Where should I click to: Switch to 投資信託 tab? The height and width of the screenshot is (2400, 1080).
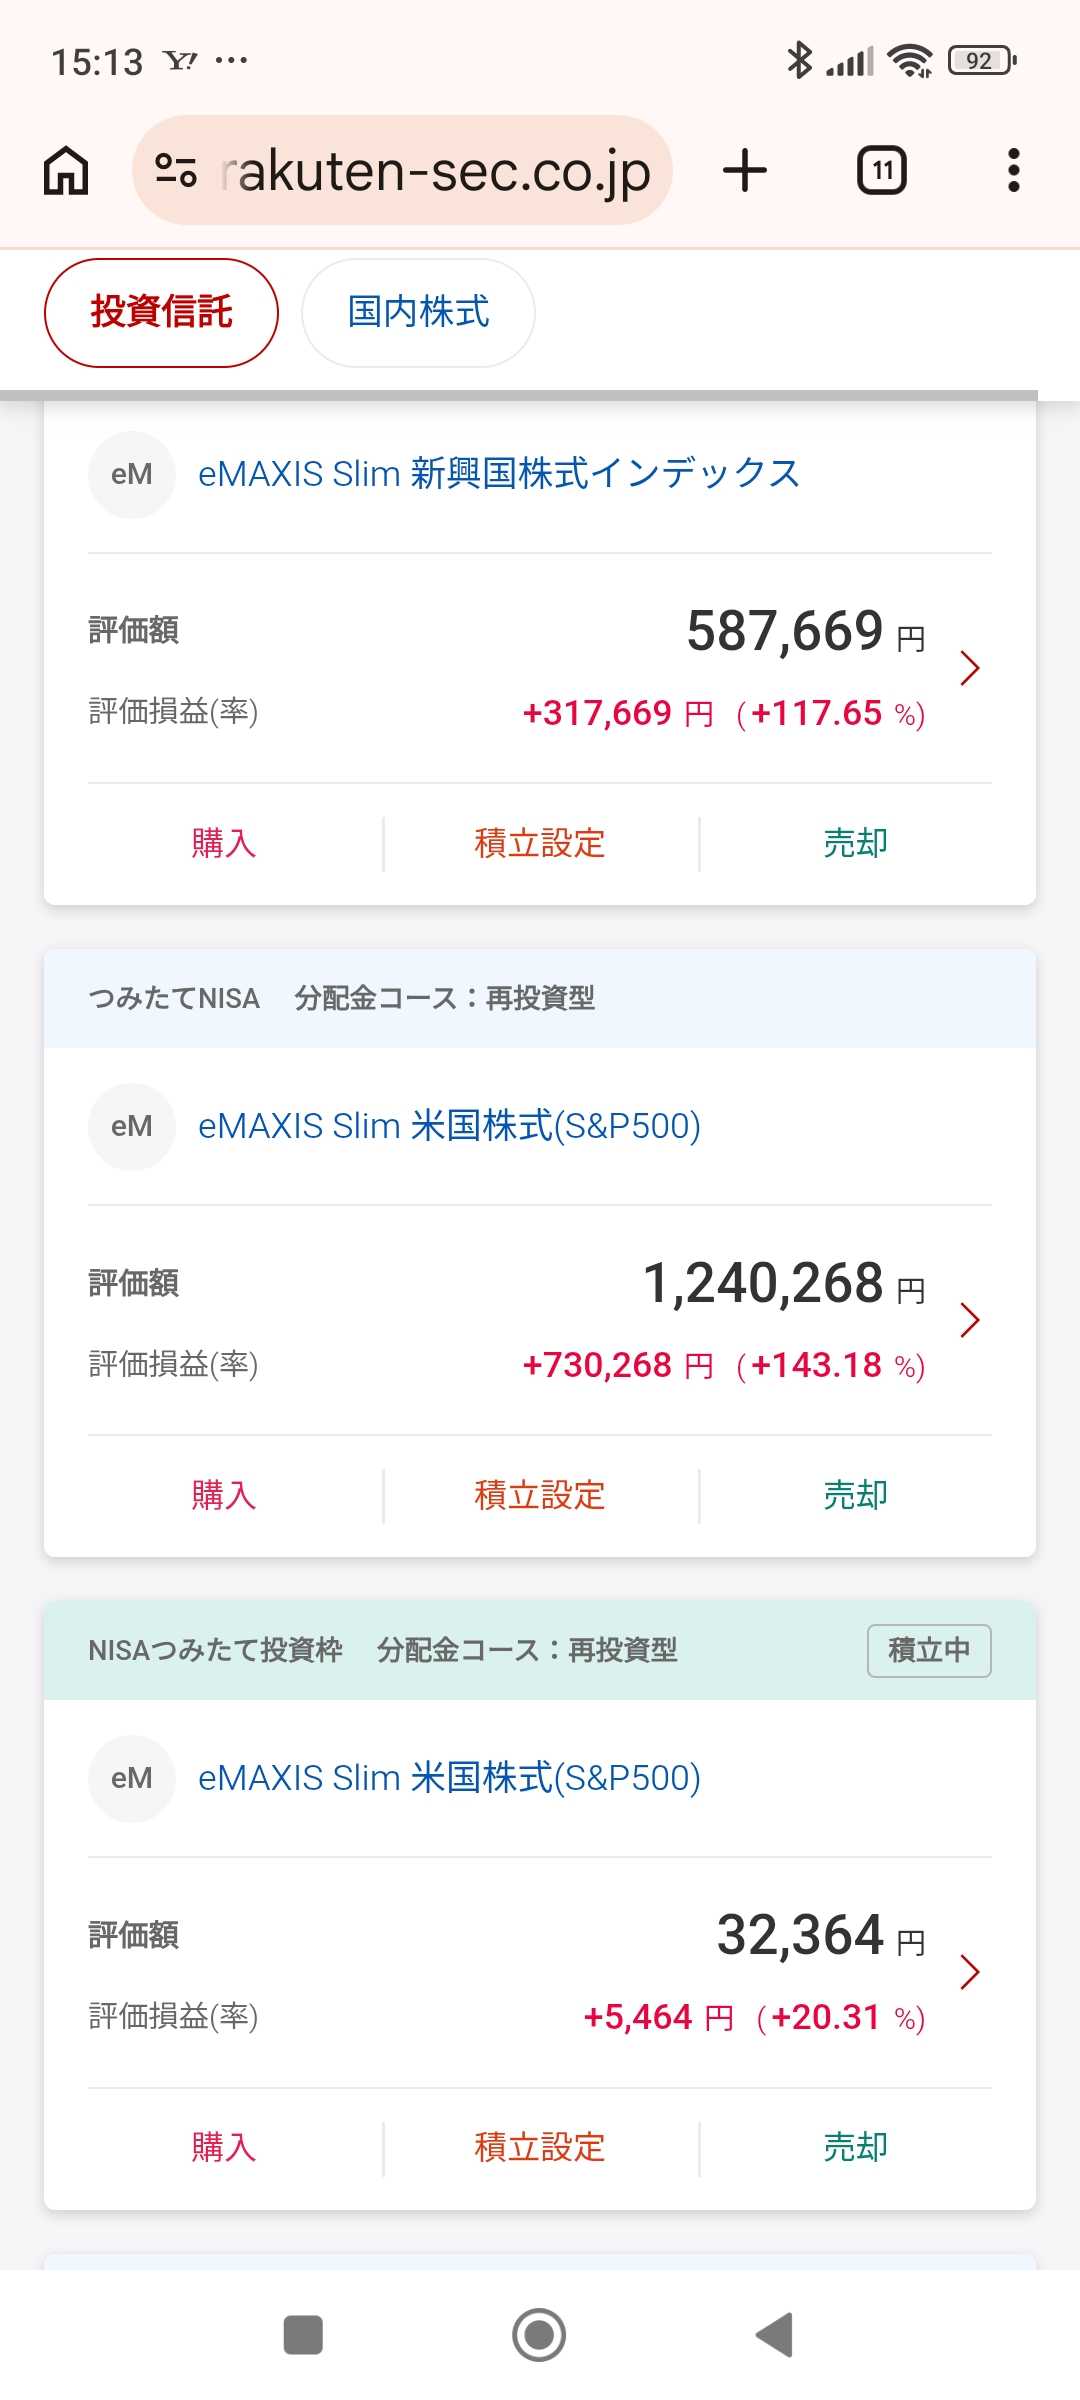[x=161, y=313]
